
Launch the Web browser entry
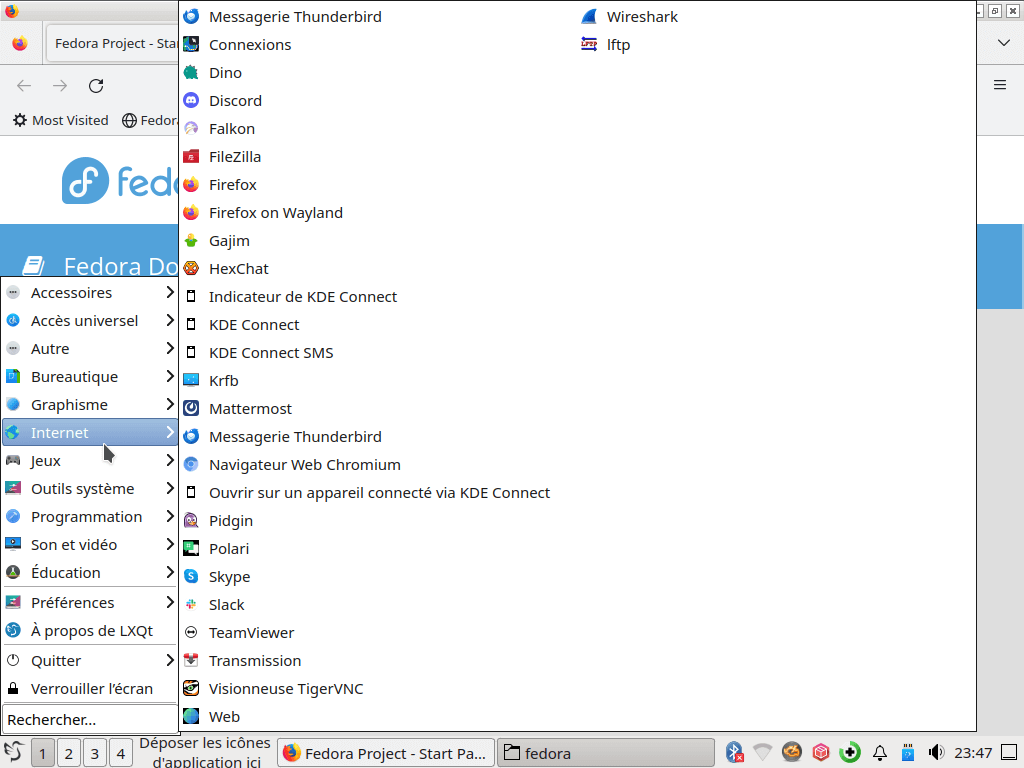pyautogui.click(x=211, y=717)
